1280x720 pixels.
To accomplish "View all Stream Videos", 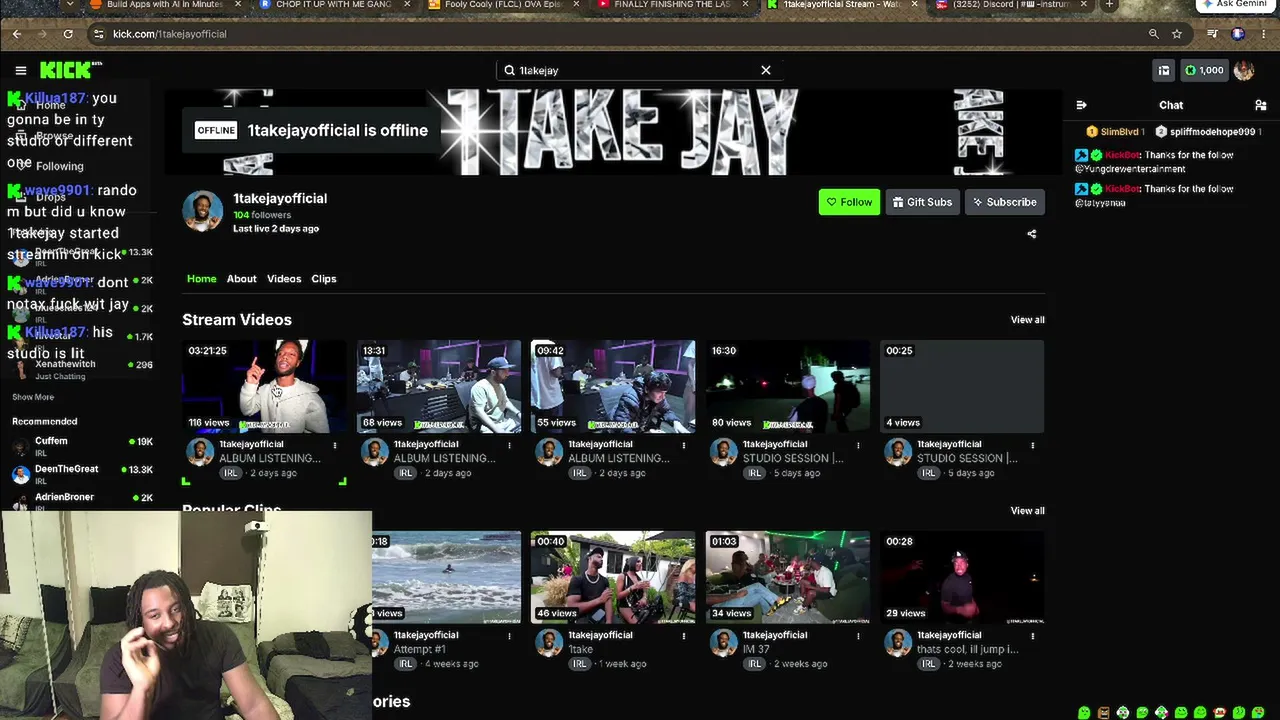I will click(x=1027, y=320).
